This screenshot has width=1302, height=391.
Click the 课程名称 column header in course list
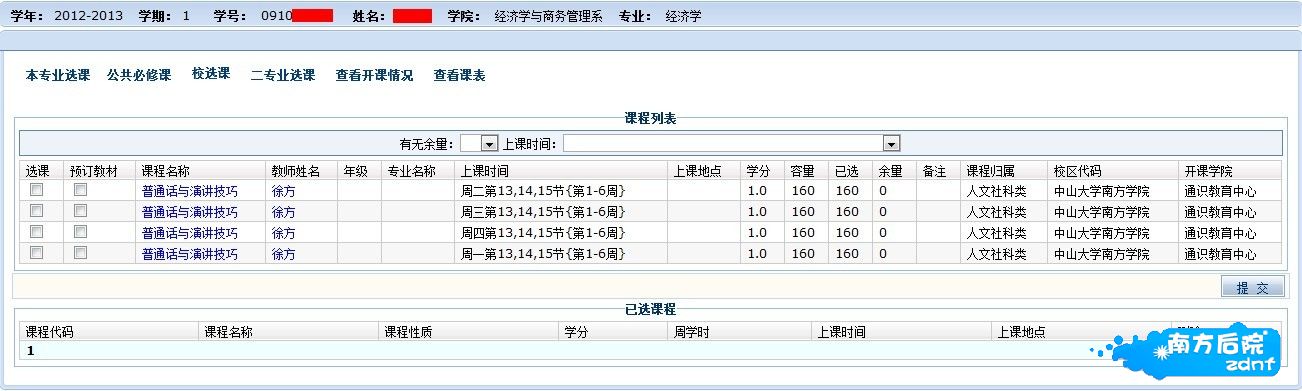[166, 171]
